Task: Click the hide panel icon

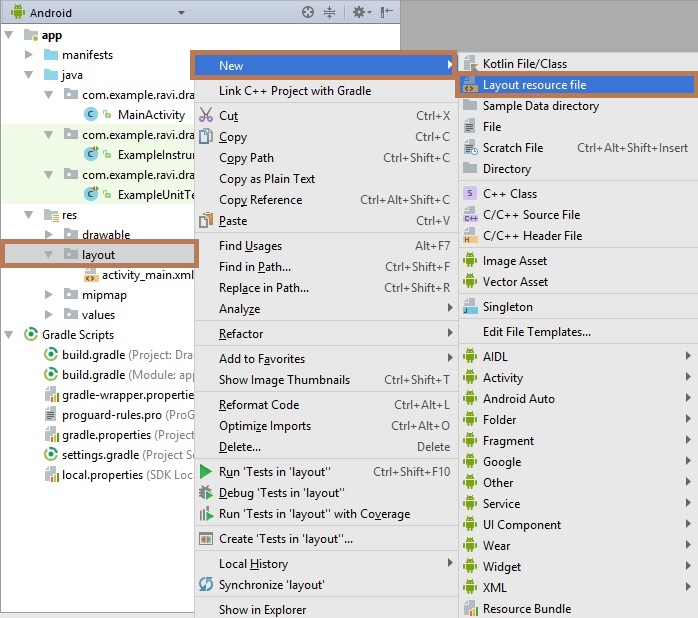Action: 386,12
